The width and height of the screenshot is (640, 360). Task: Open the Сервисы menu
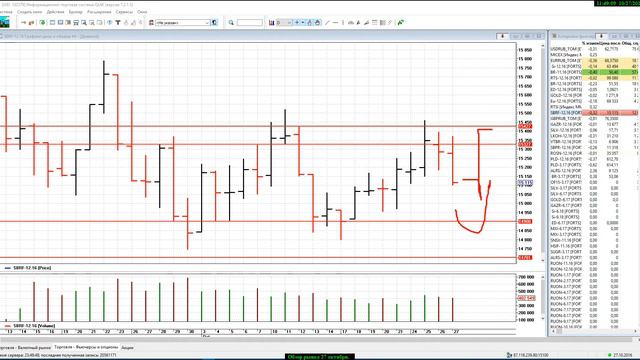click(124, 12)
